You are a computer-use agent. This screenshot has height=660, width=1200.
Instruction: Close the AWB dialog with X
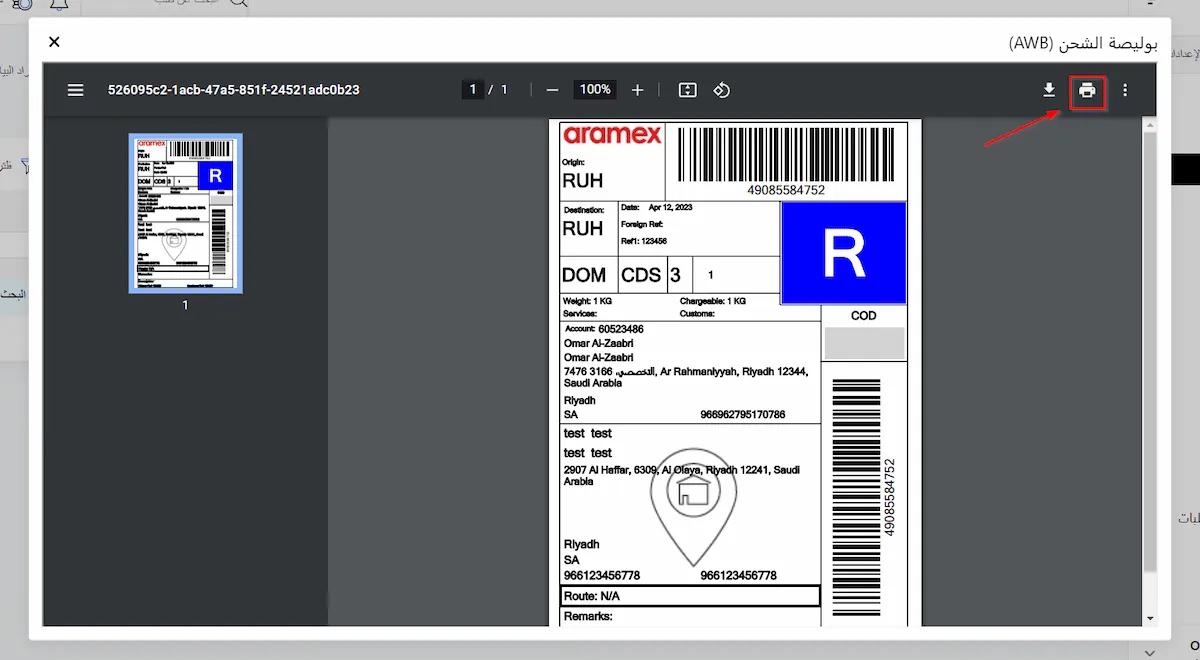54,41
